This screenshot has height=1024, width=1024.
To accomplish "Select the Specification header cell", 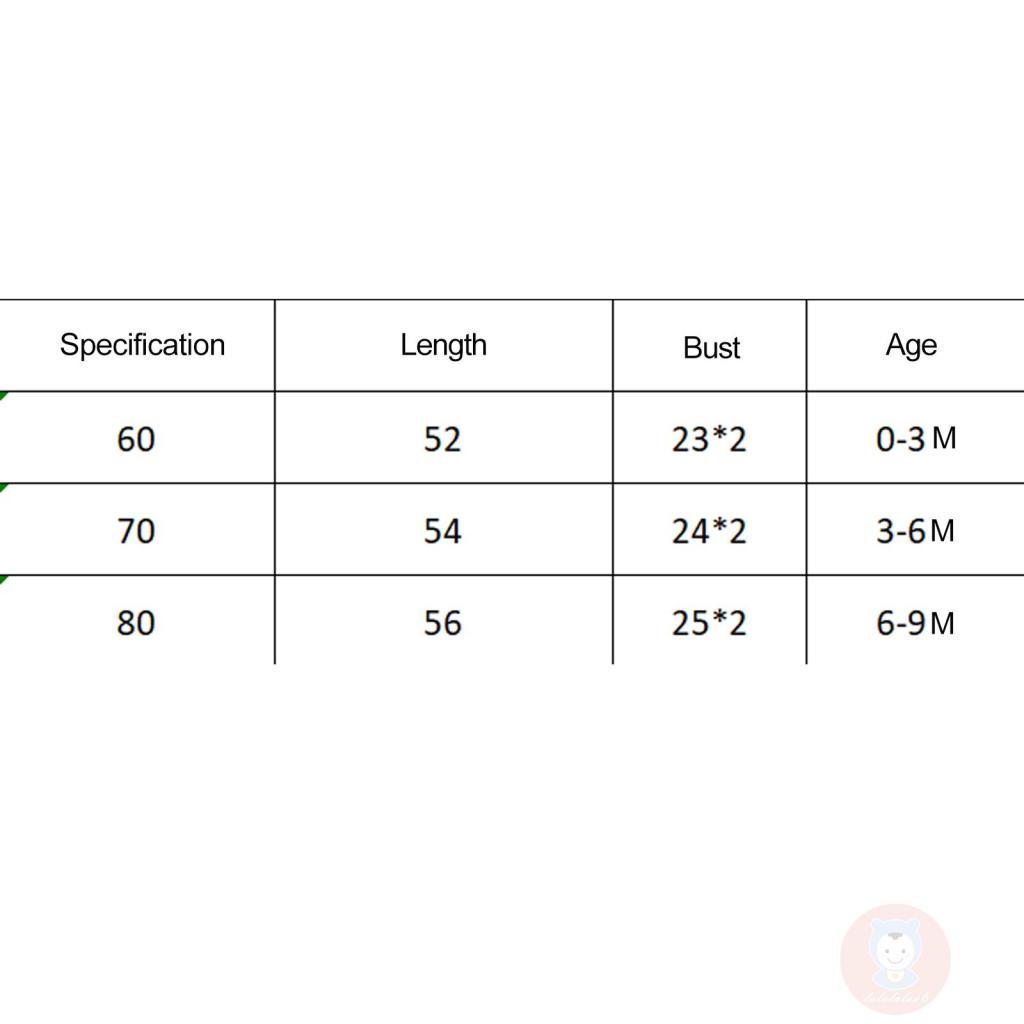I will pos(142,345).
